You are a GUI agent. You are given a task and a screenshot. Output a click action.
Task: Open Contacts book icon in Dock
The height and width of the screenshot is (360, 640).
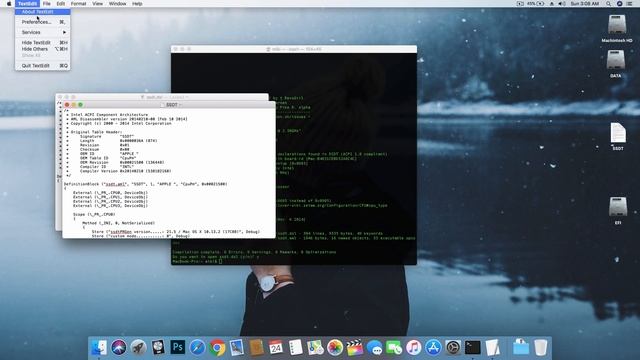click(256, 348)
